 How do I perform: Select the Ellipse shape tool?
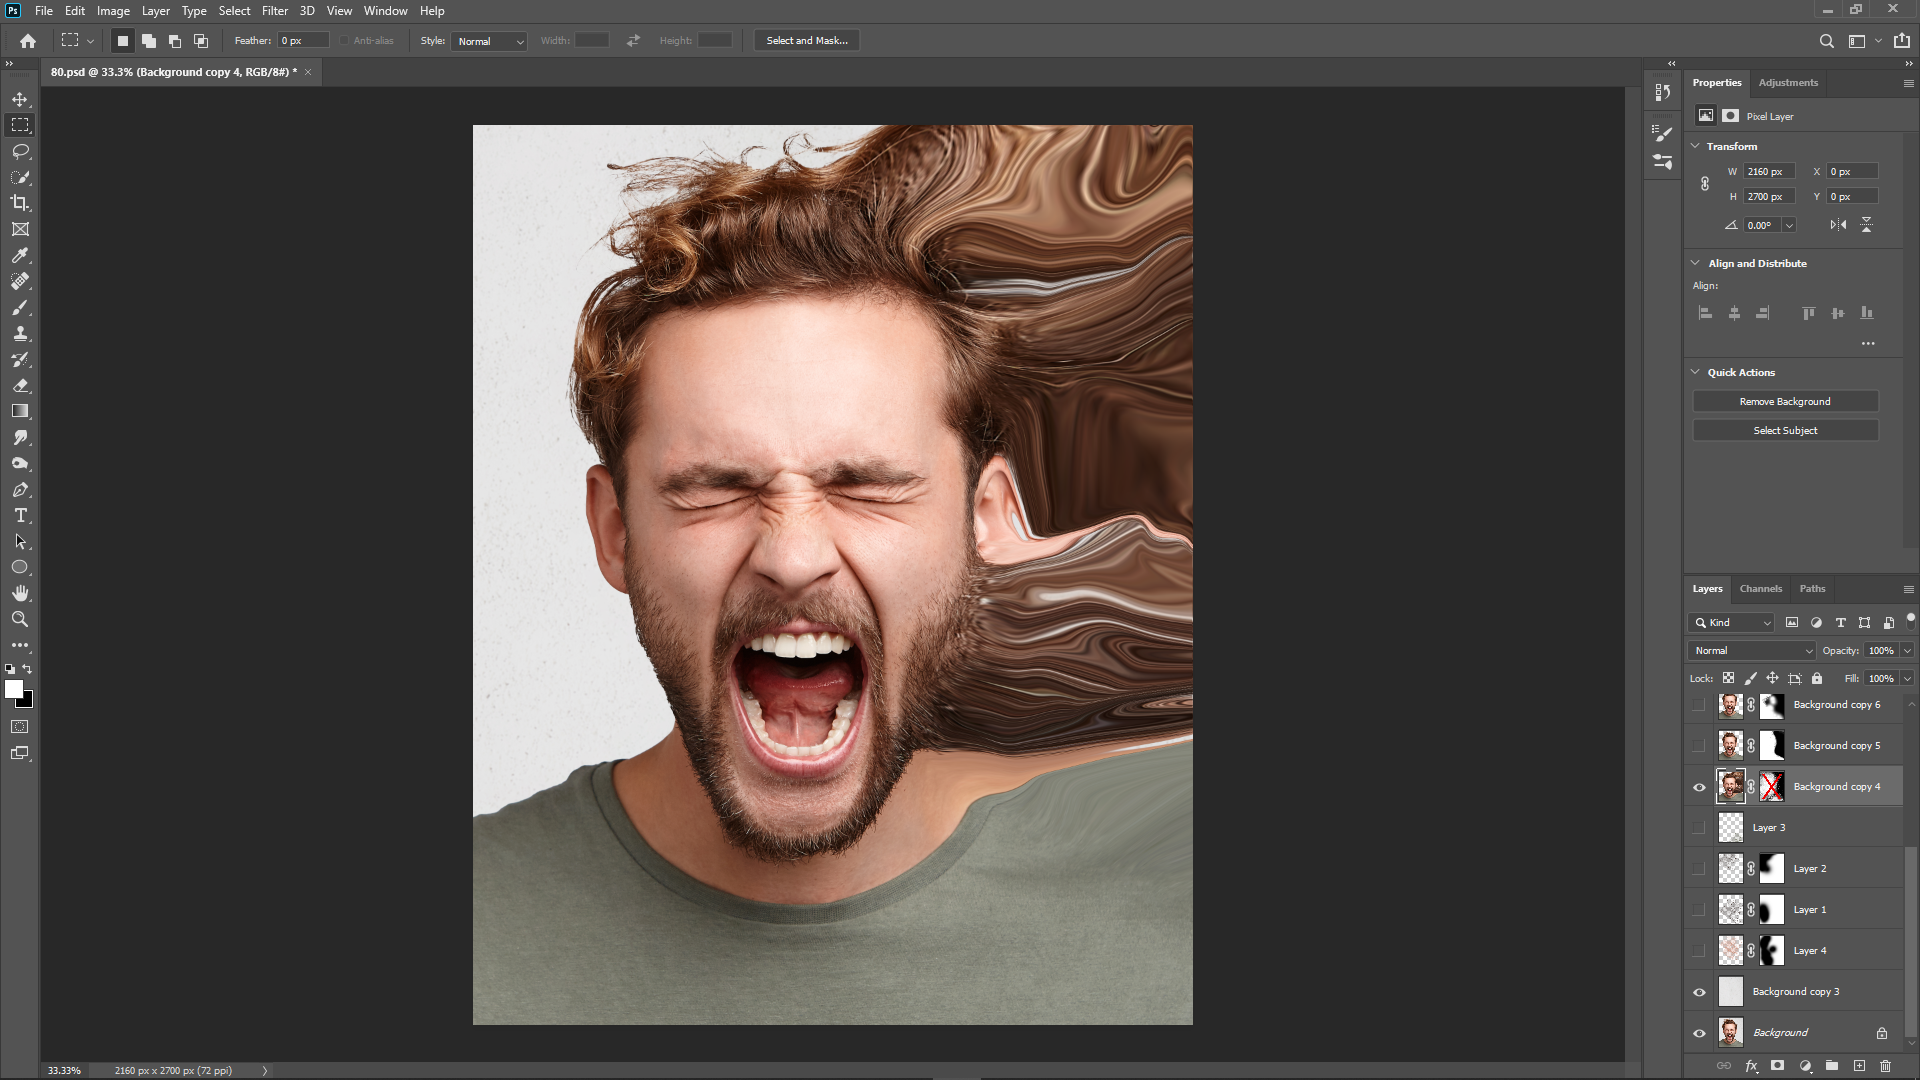[20, 567]
